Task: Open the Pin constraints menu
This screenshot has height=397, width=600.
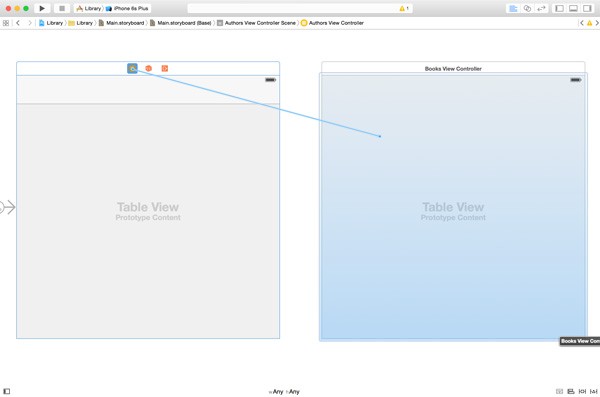Action: click(582, 391)
